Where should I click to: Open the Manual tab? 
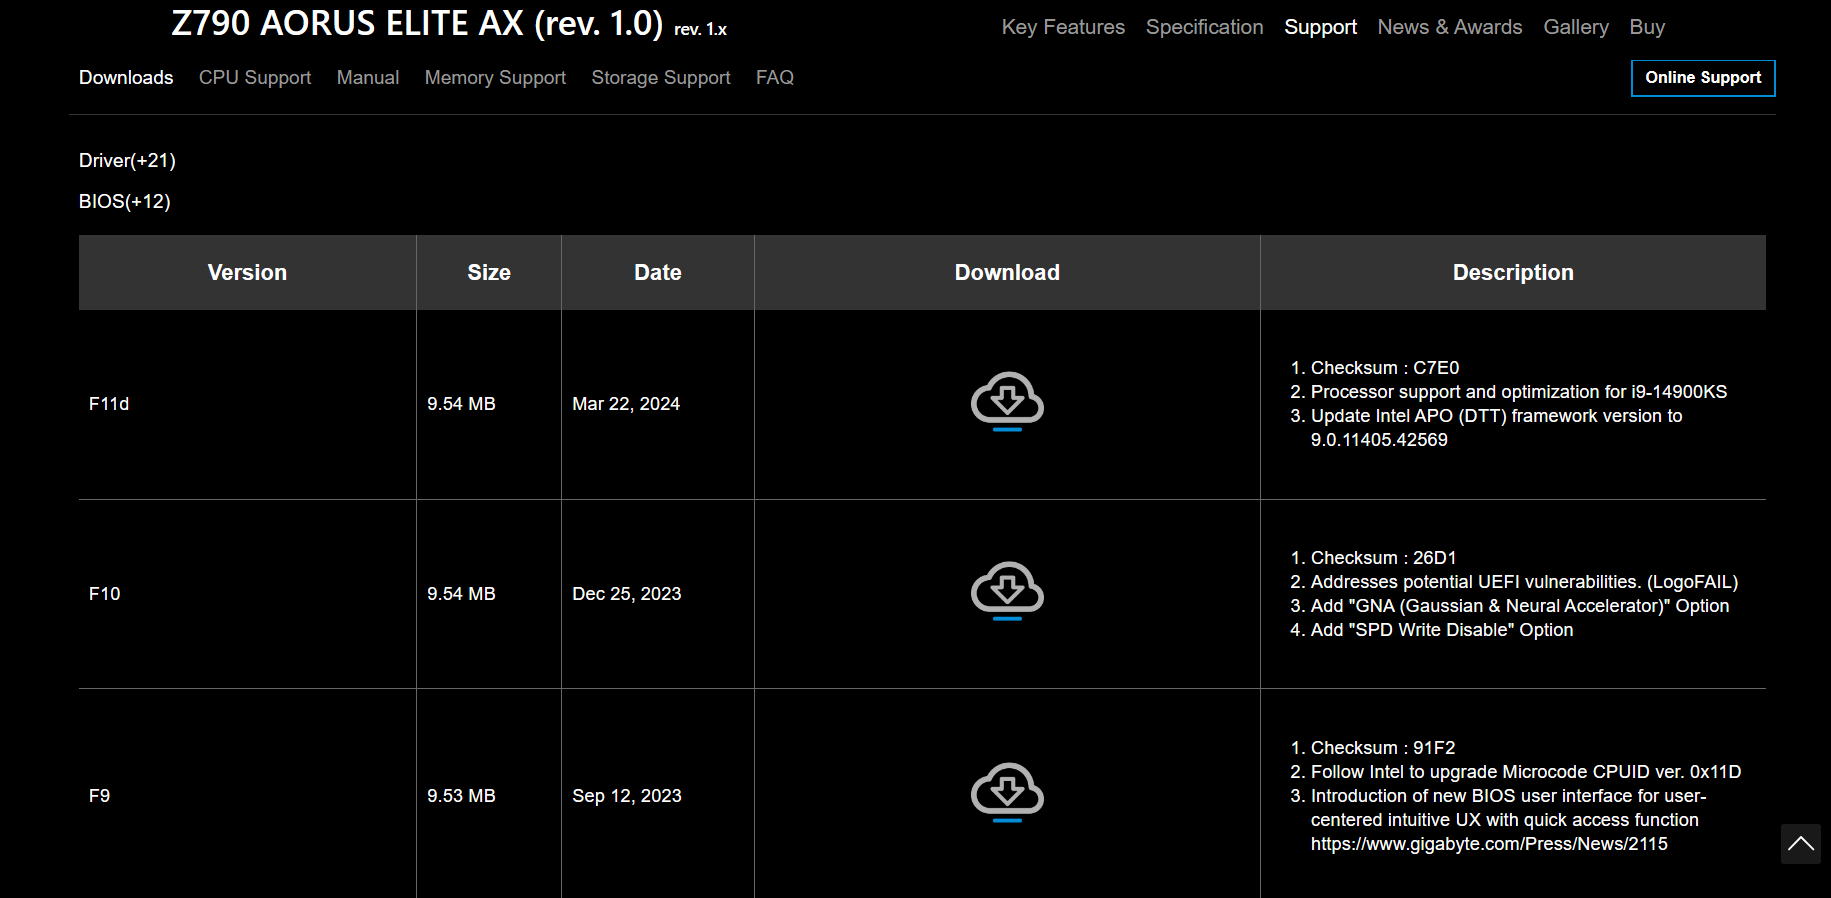tap(368, 77)
